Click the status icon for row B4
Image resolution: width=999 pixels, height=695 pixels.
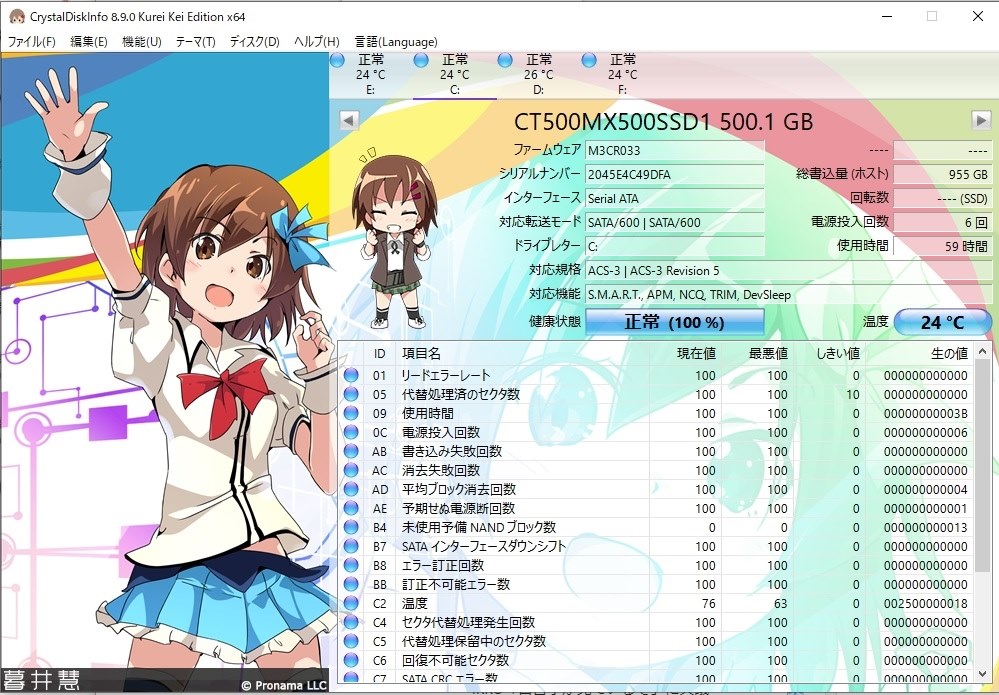tap(351, 527)
